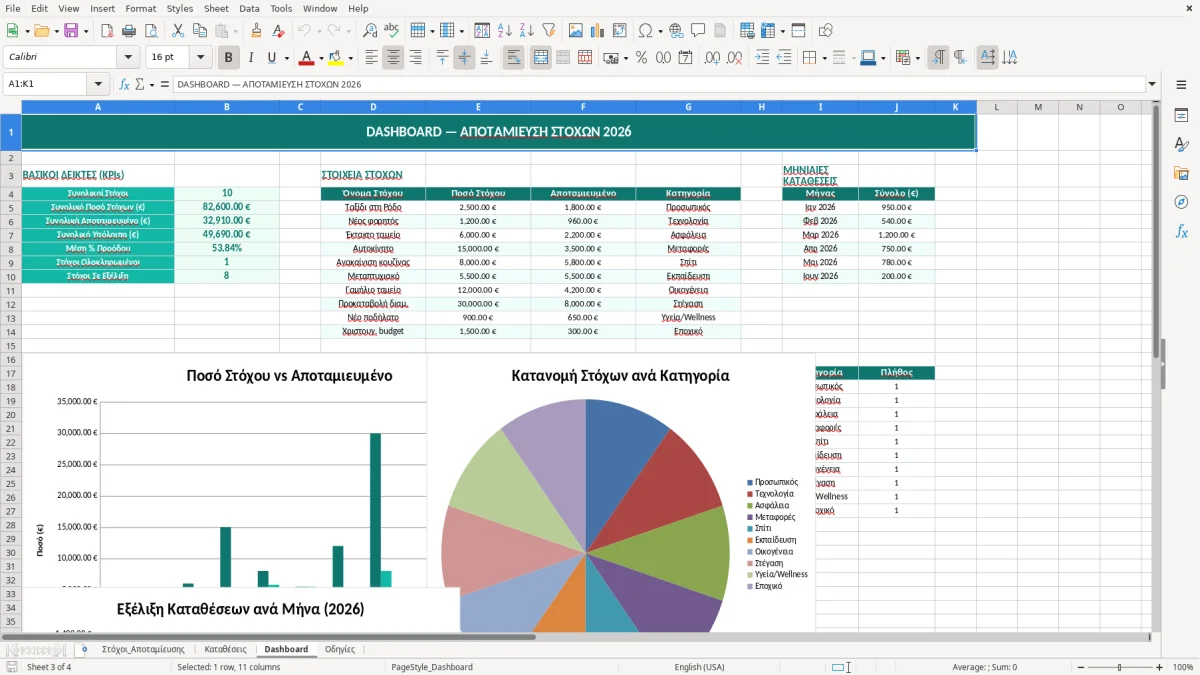Screen dimensions: 1200x675
Task: Open Font Color dropdown arrow
Action: pyautogui.click(x=320, y=58)
